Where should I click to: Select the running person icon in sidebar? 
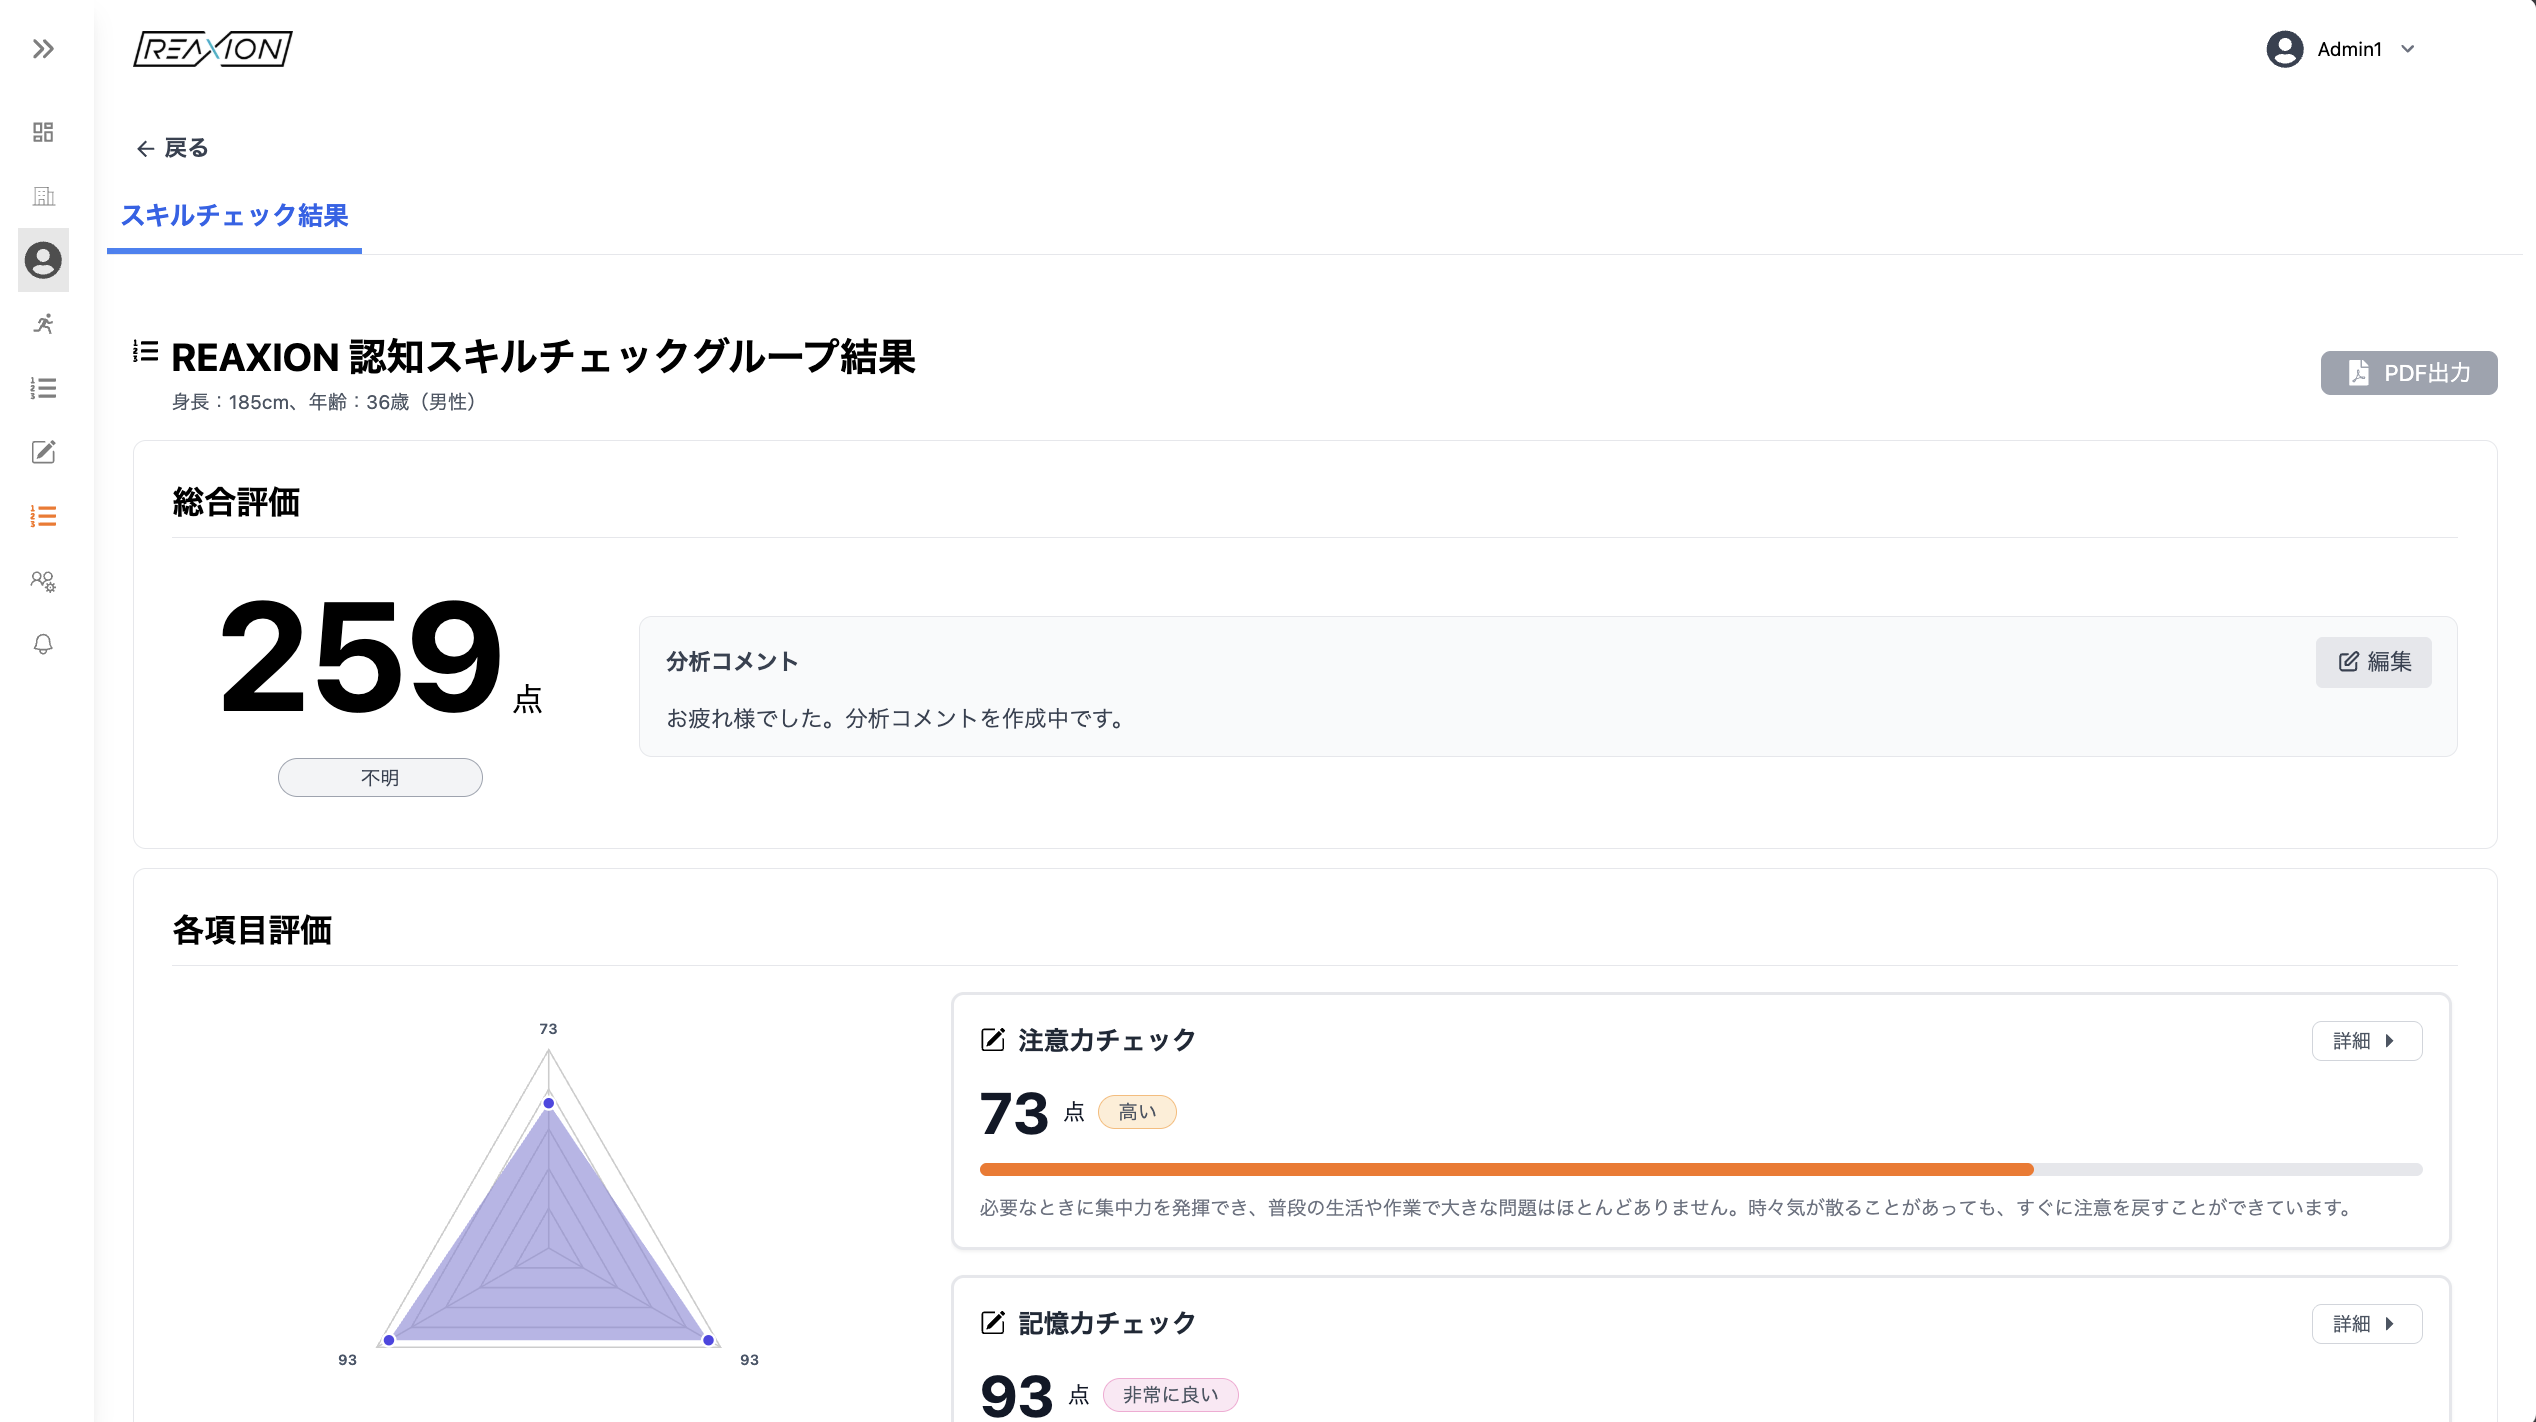coord(42,324)
